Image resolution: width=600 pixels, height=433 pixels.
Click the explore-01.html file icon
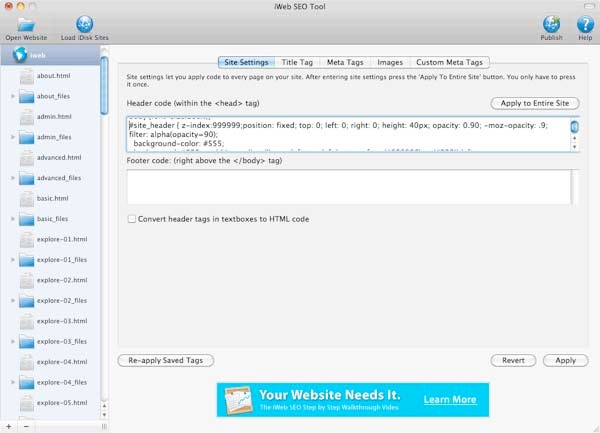coord(27,240)
